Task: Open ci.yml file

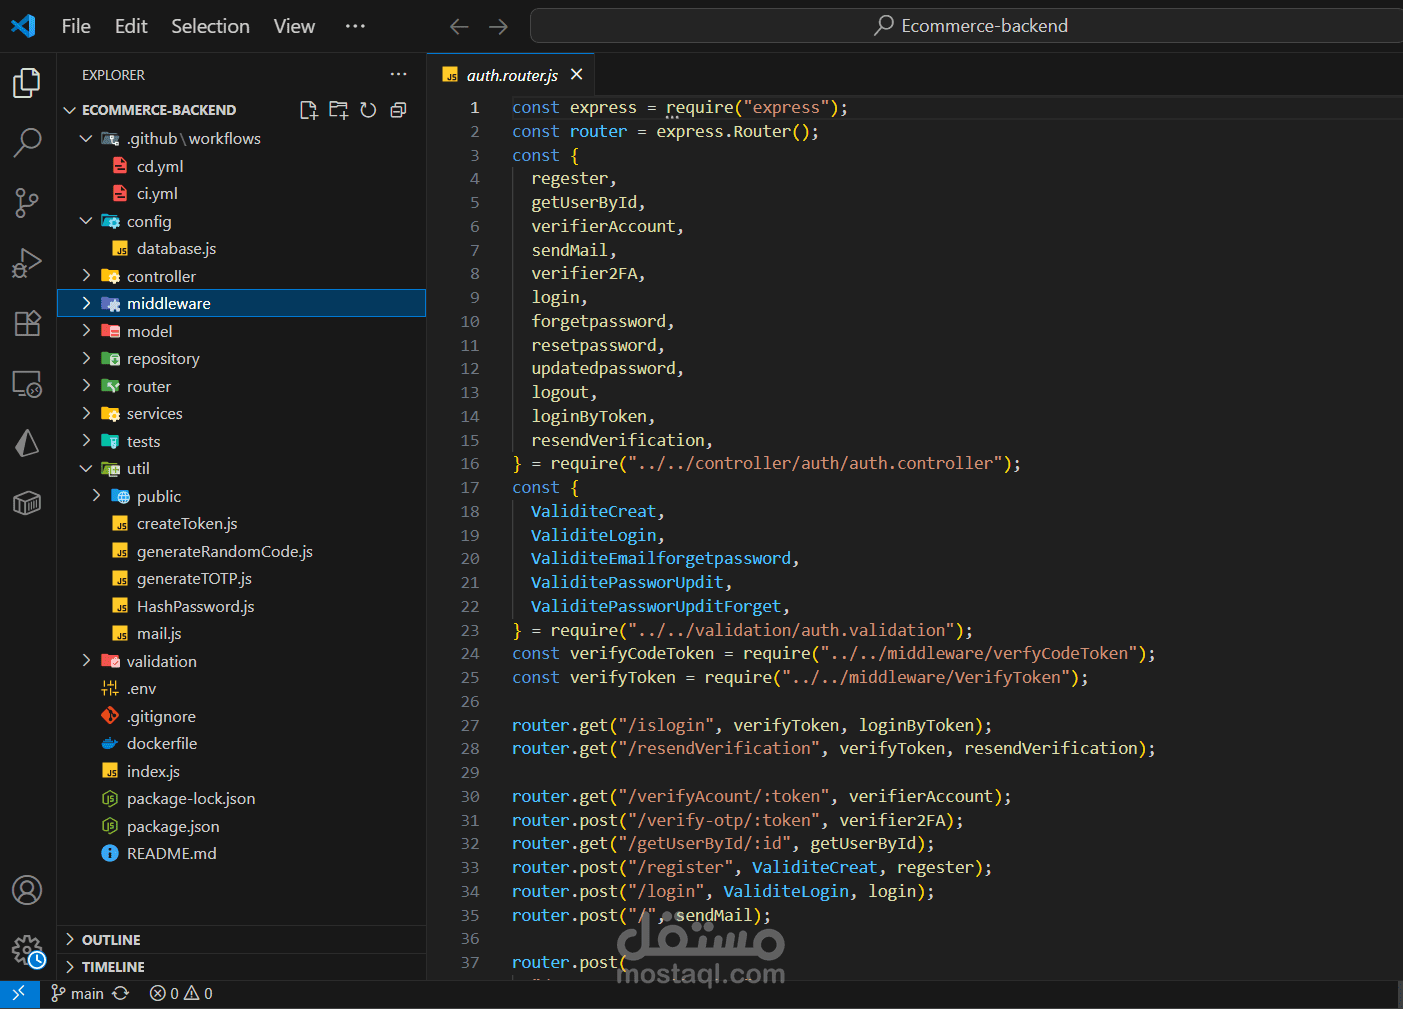Action: pos(242,193)
